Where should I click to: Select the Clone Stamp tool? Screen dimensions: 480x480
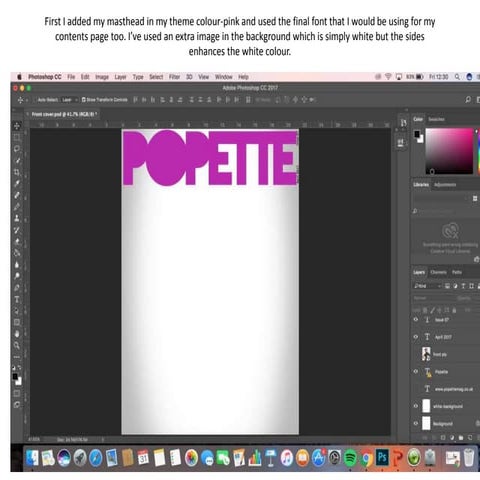pyautogui.click(x=17, y=218)
